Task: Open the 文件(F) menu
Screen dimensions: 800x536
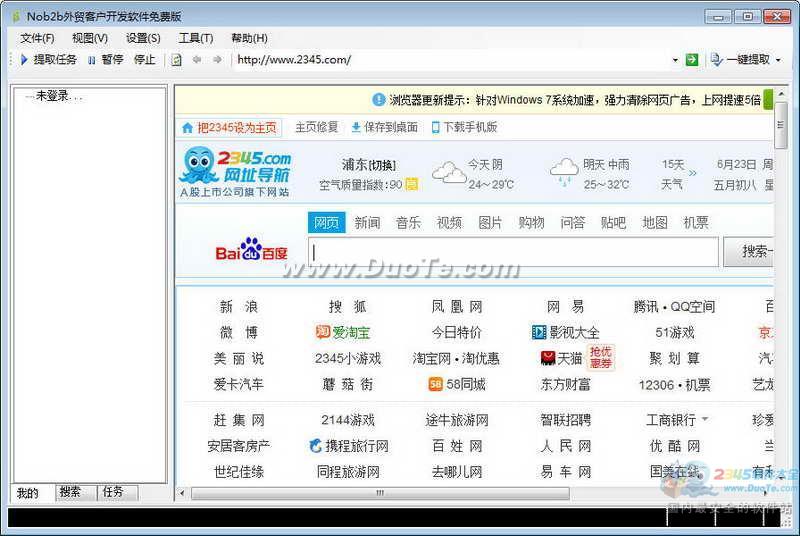Action: point(37,38)
